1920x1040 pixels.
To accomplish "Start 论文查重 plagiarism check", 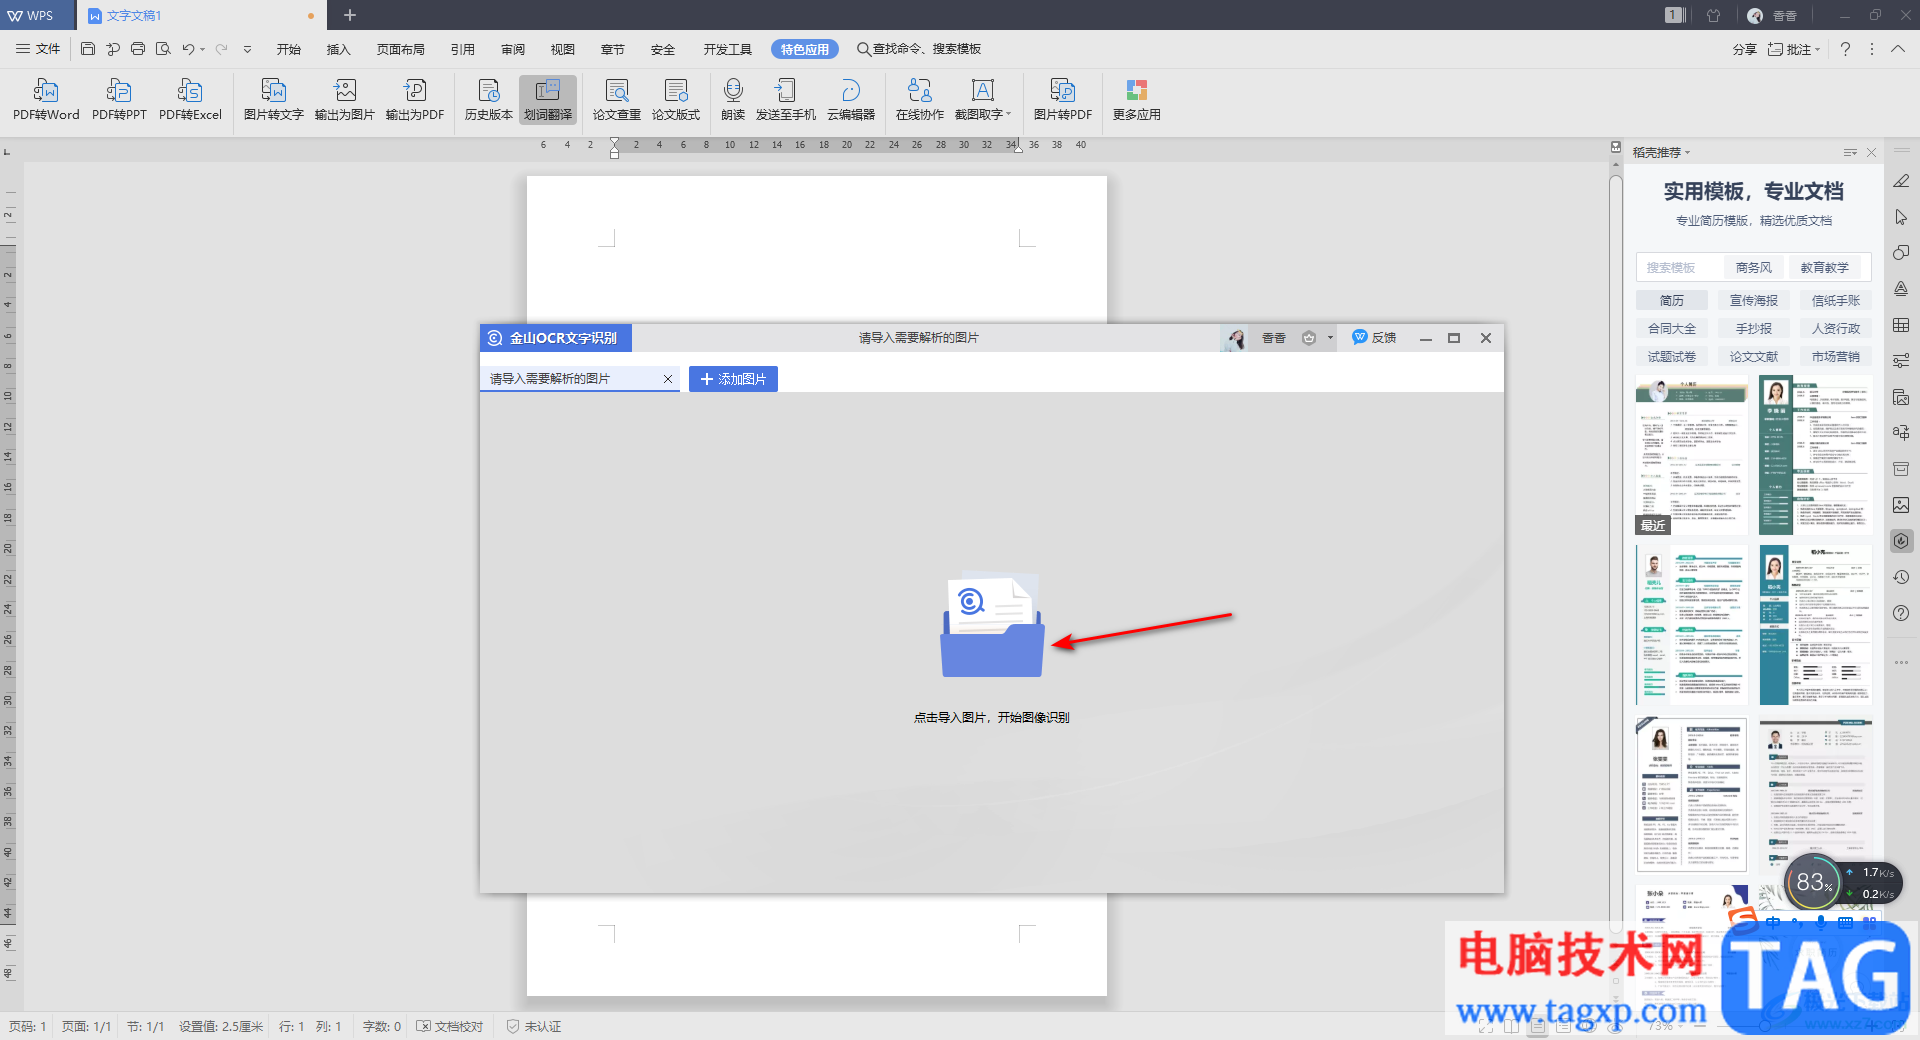I will click(x=616, y=100).
